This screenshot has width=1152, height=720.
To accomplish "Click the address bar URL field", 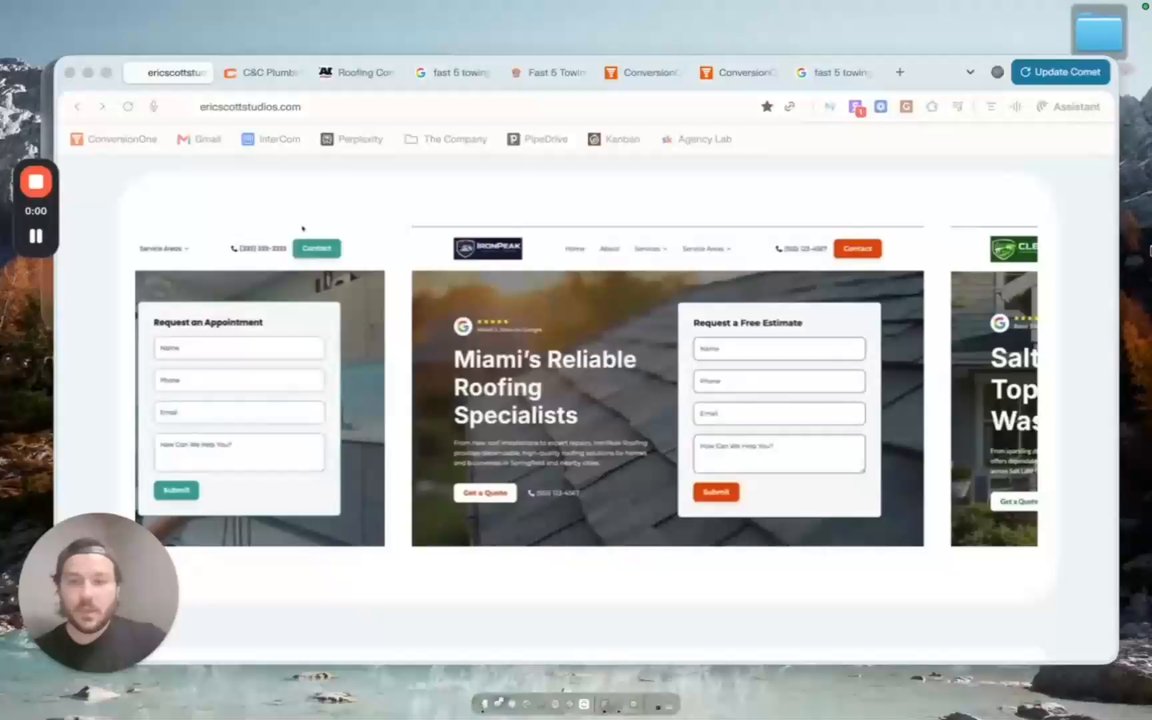I will (250, 107).
